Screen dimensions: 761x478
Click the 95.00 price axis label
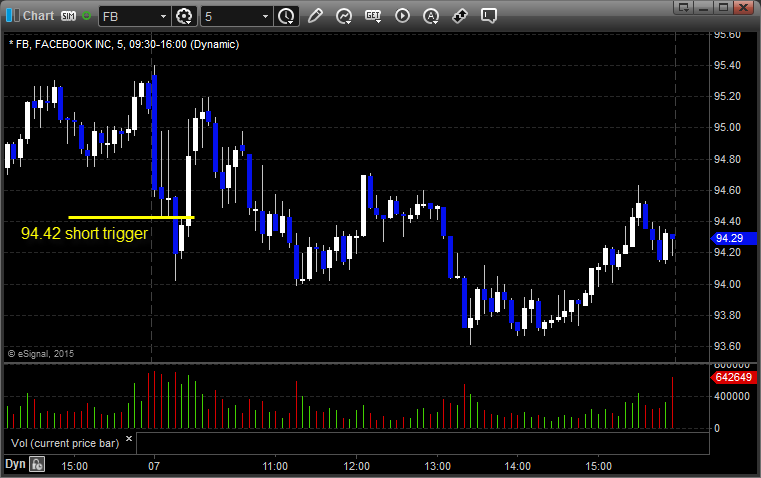point(727,128)
